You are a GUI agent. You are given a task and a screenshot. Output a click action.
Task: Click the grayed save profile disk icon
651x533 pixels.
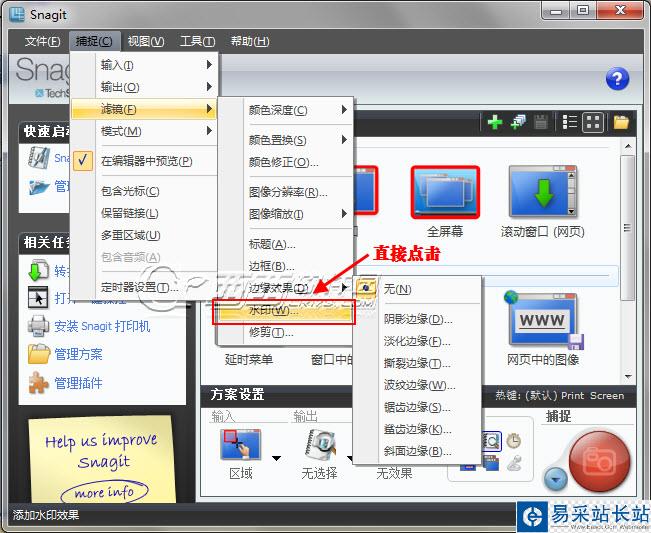click(541, 122)
